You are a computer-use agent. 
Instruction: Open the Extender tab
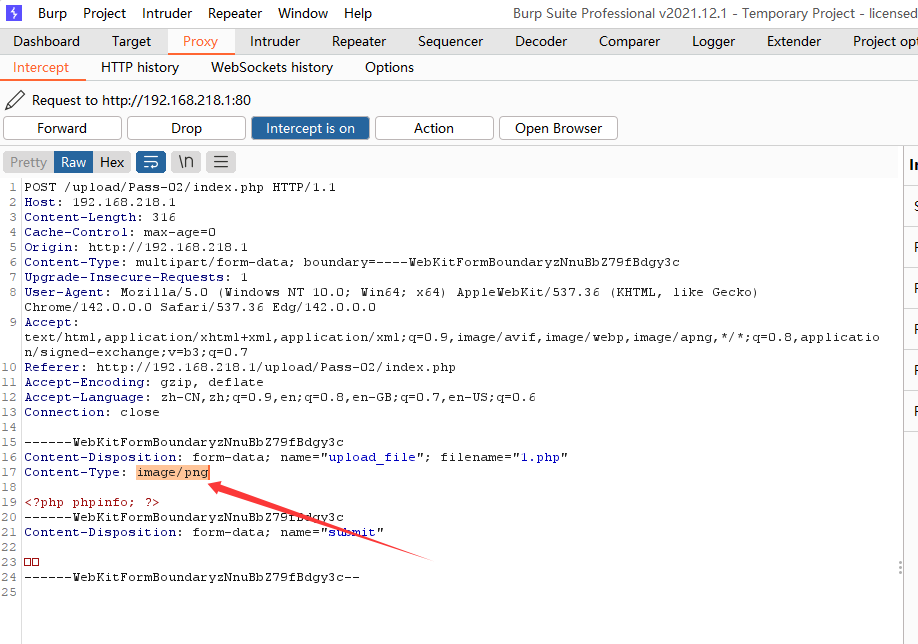click(794, 42)
